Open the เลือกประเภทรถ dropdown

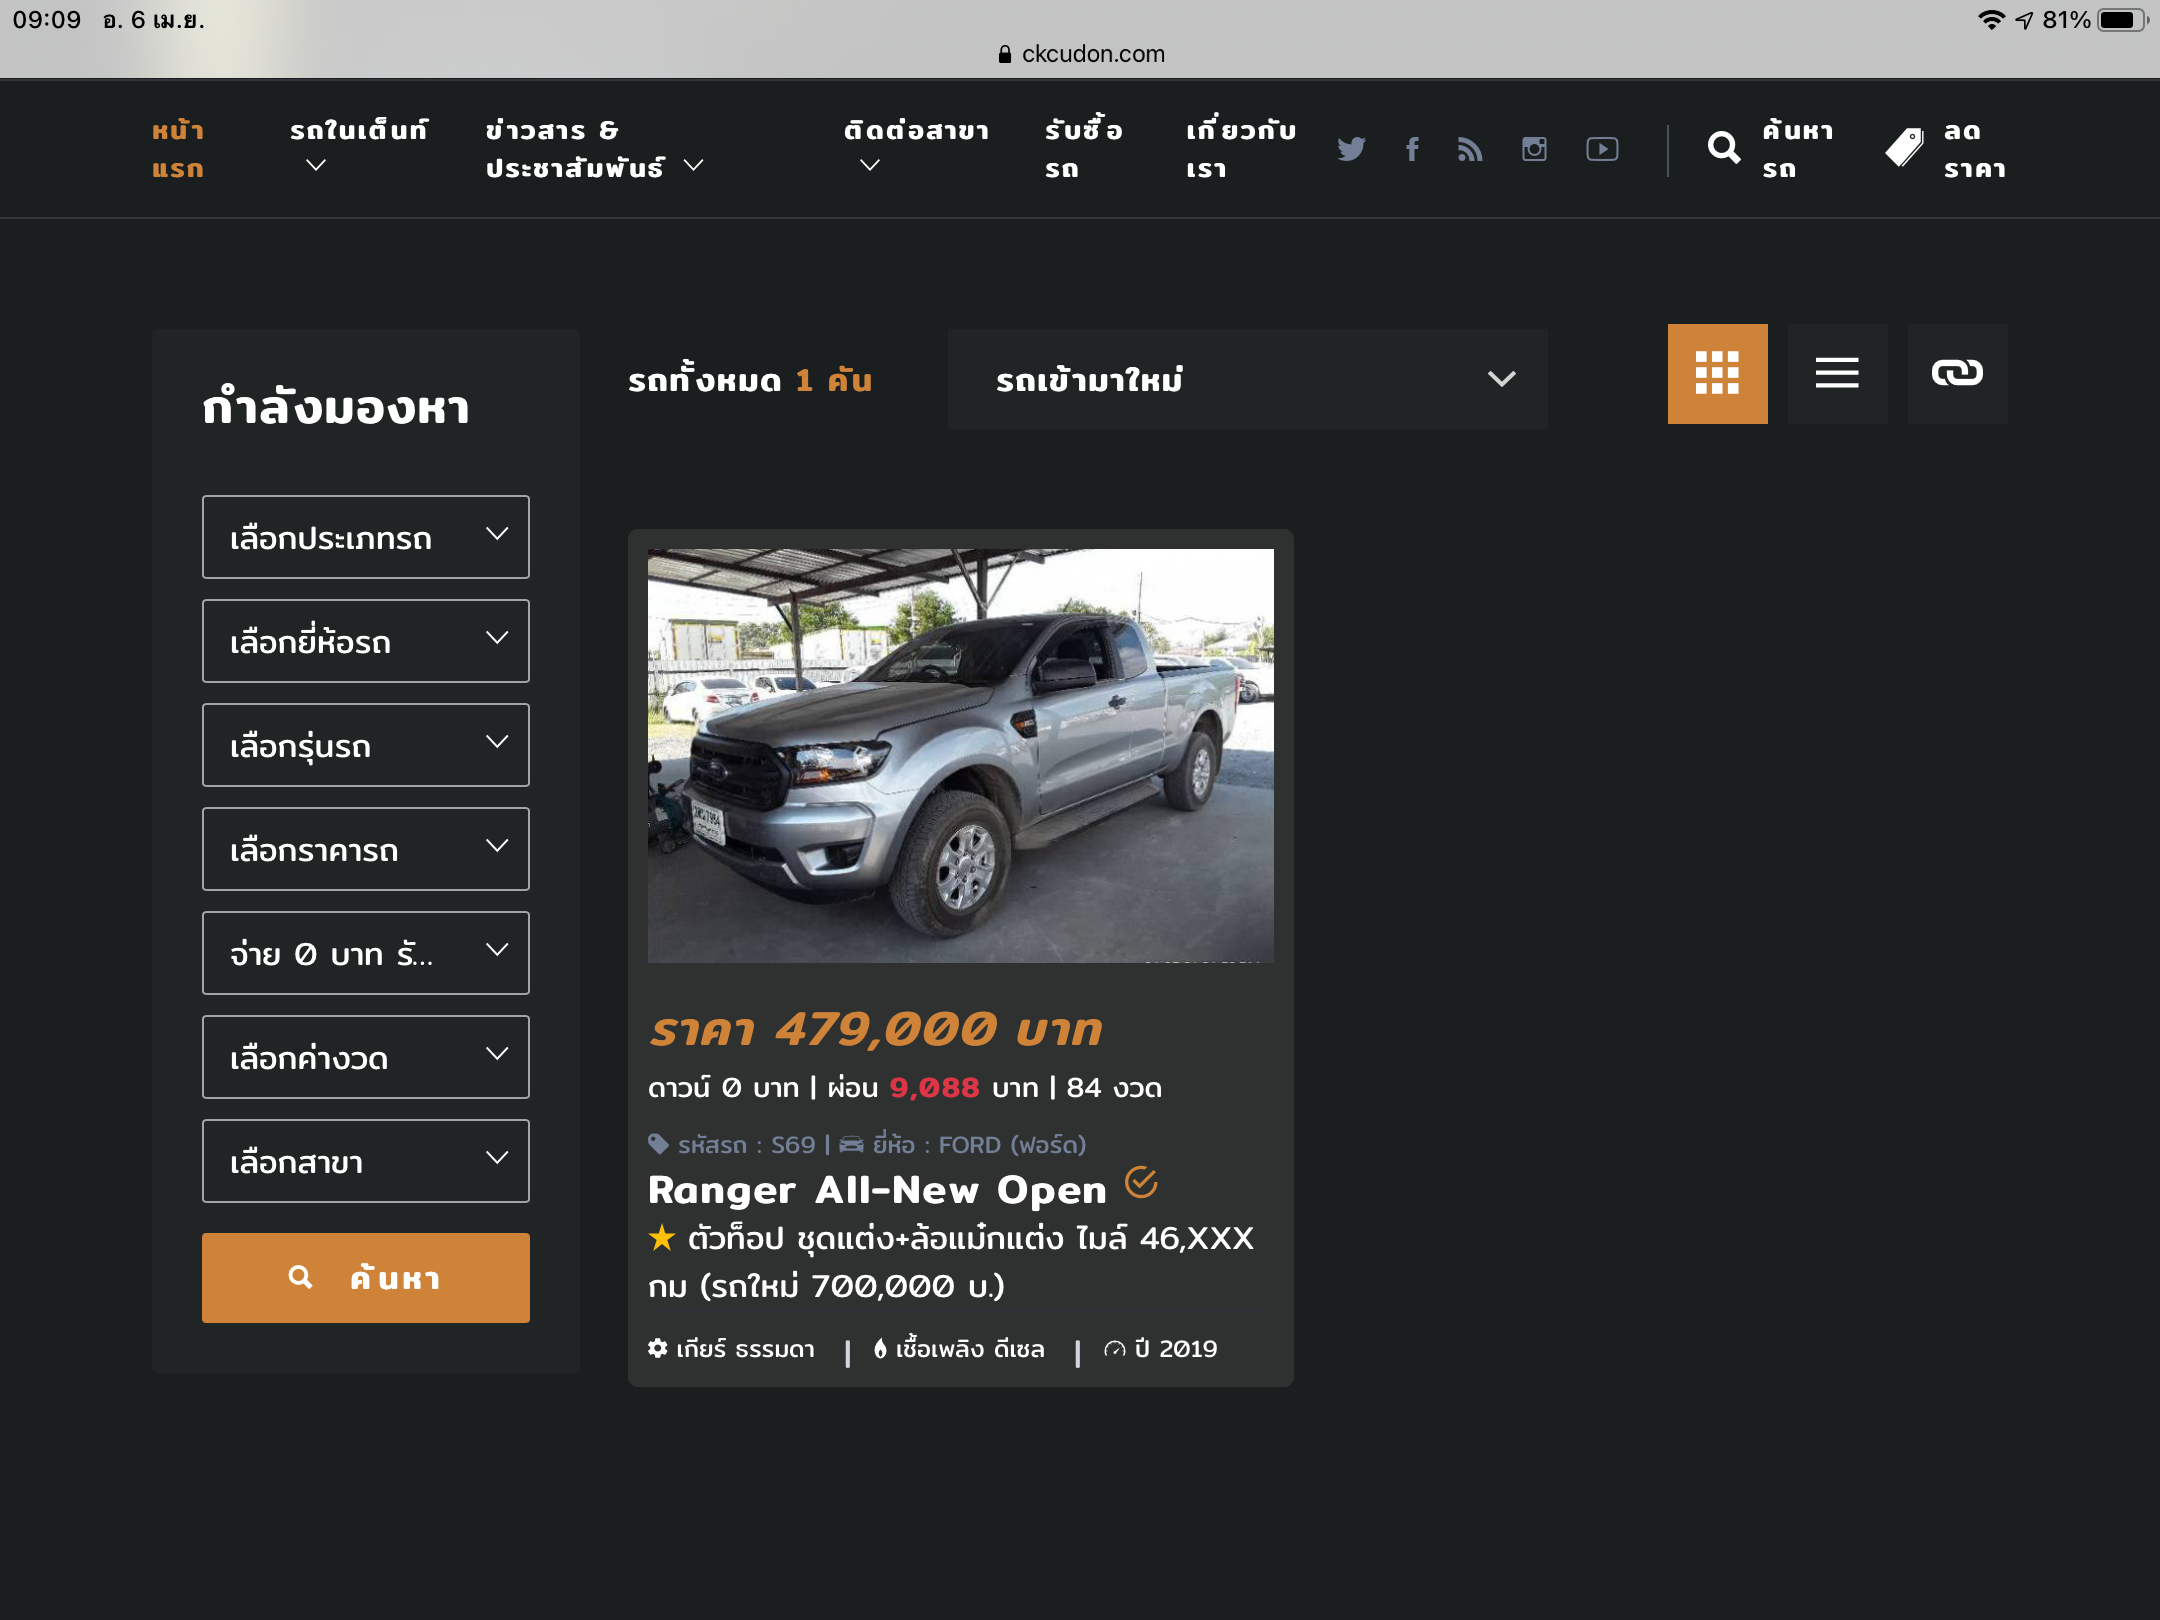[366, 537]
